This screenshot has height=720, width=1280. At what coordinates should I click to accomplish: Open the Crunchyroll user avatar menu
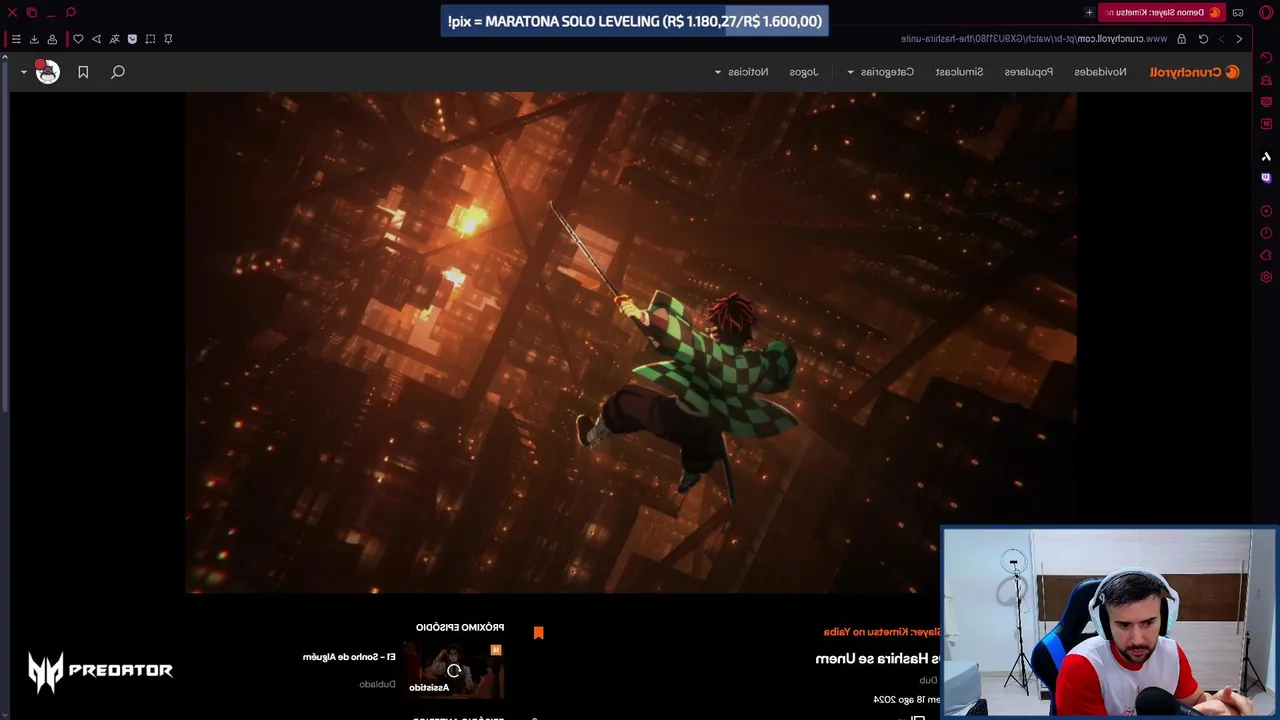point(47,72)
